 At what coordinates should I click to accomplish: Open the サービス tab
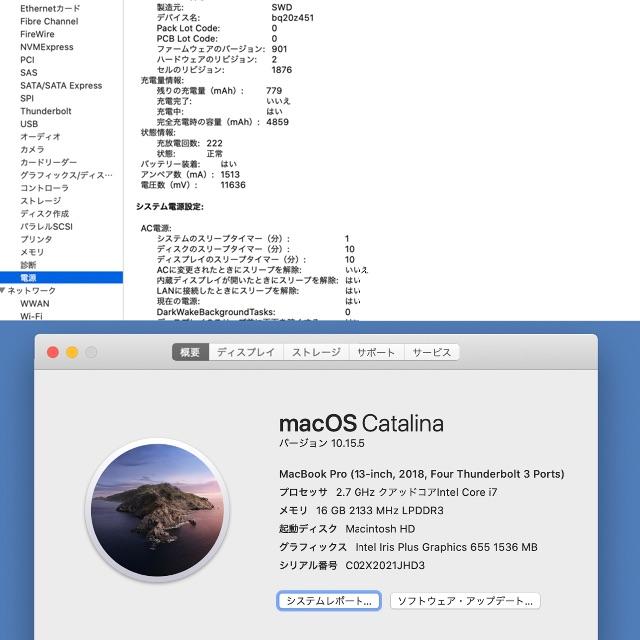431,352
